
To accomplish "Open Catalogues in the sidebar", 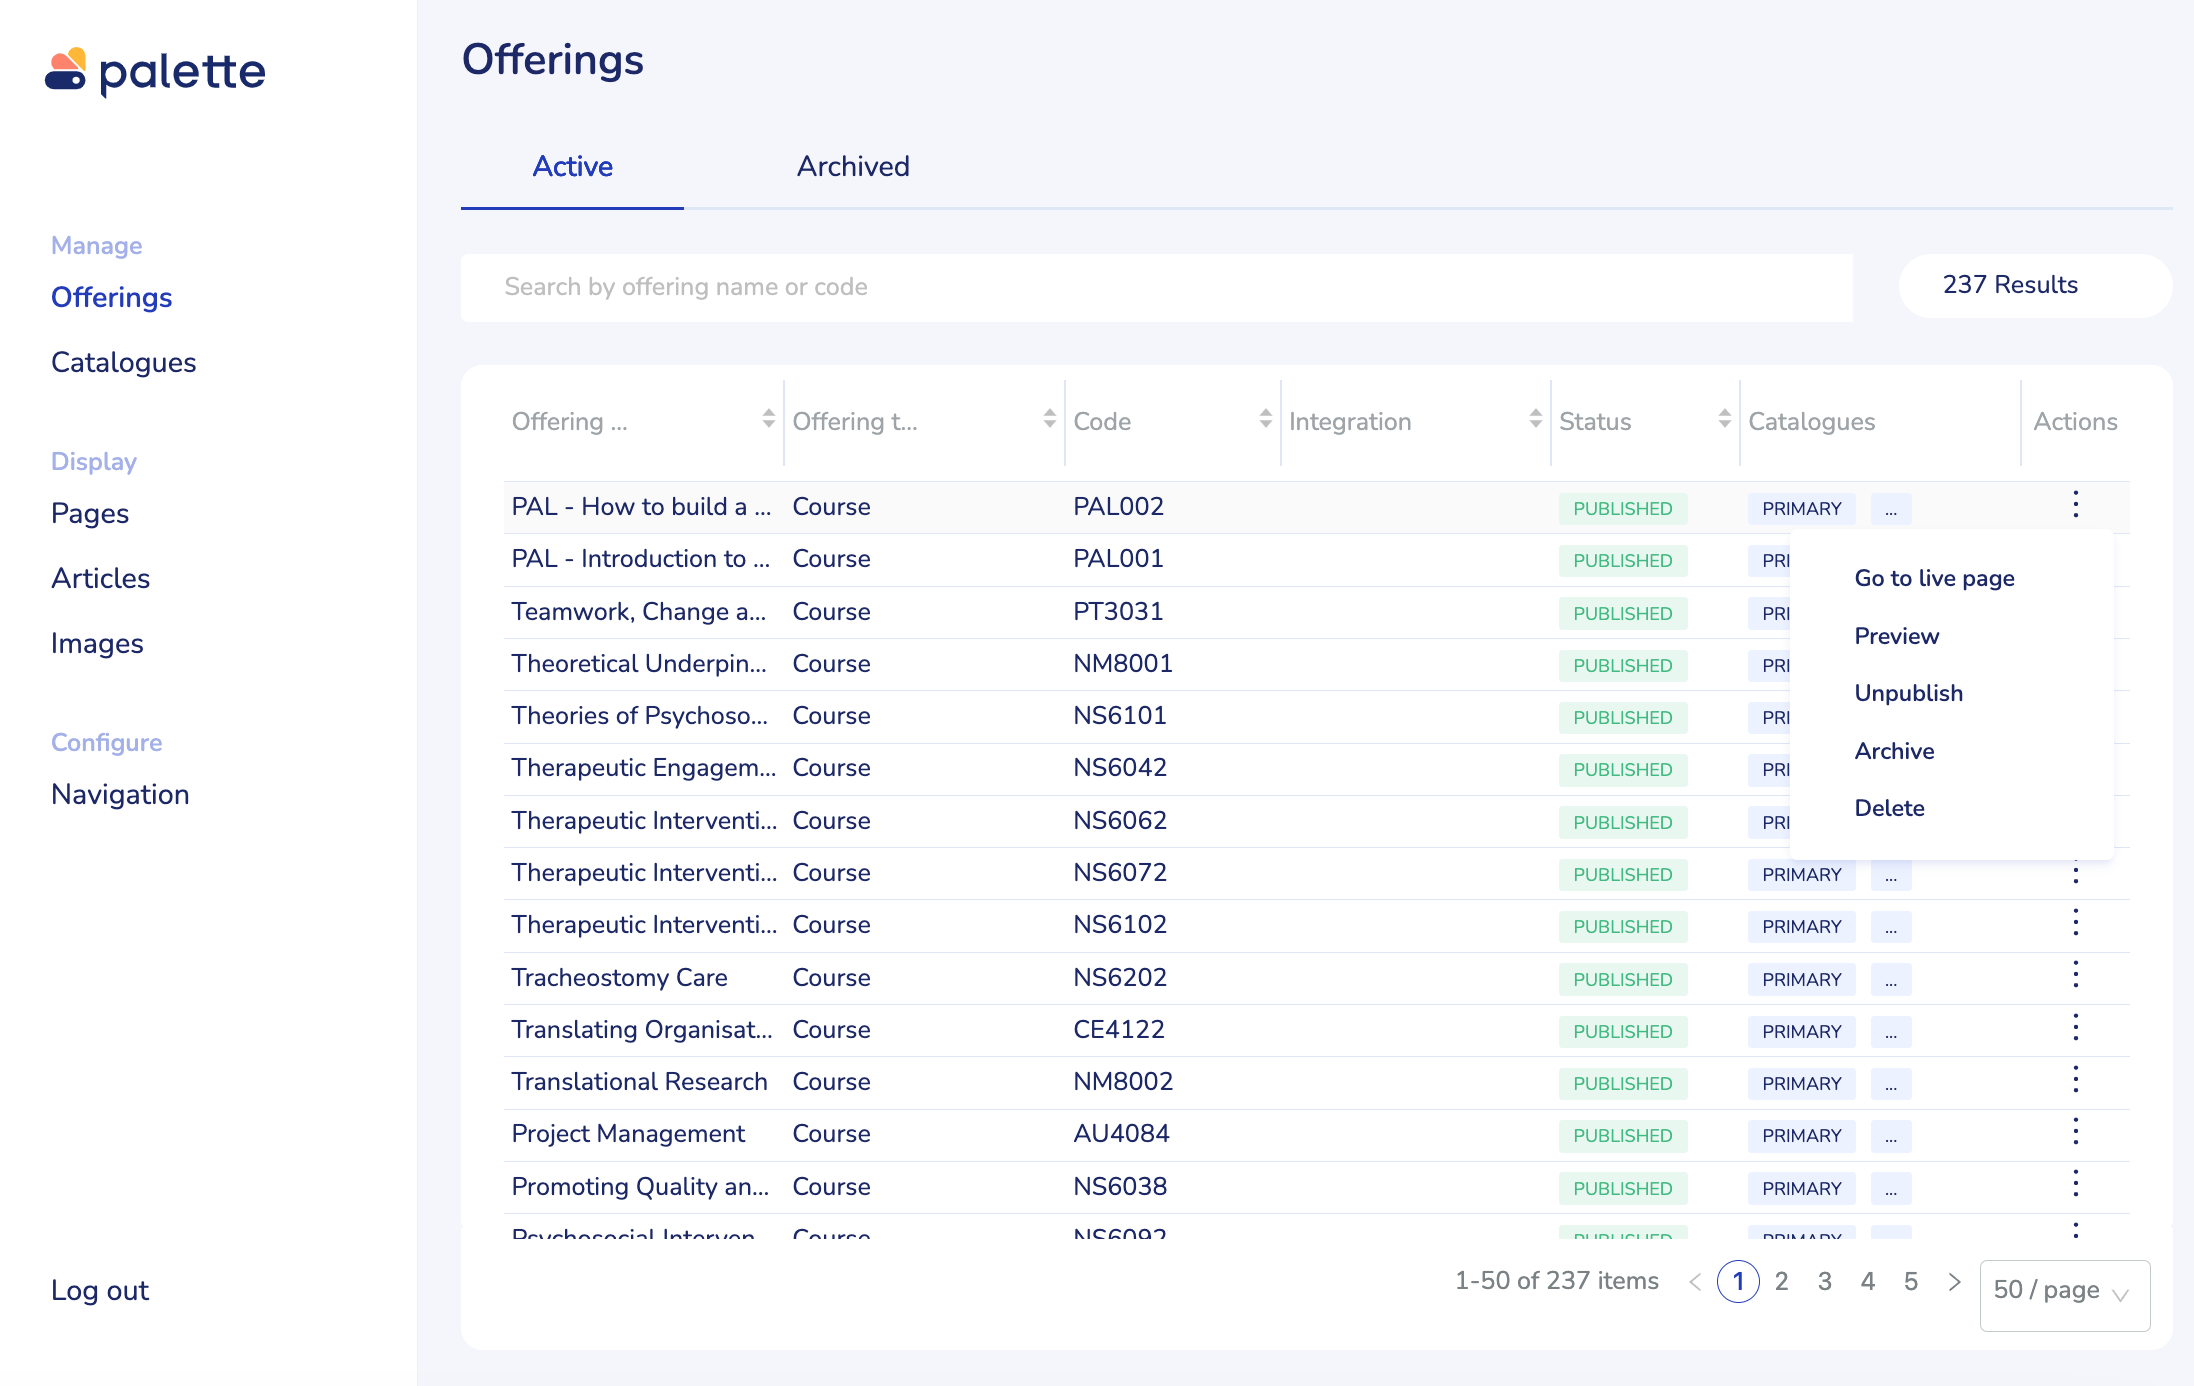I will click(123, 362).
